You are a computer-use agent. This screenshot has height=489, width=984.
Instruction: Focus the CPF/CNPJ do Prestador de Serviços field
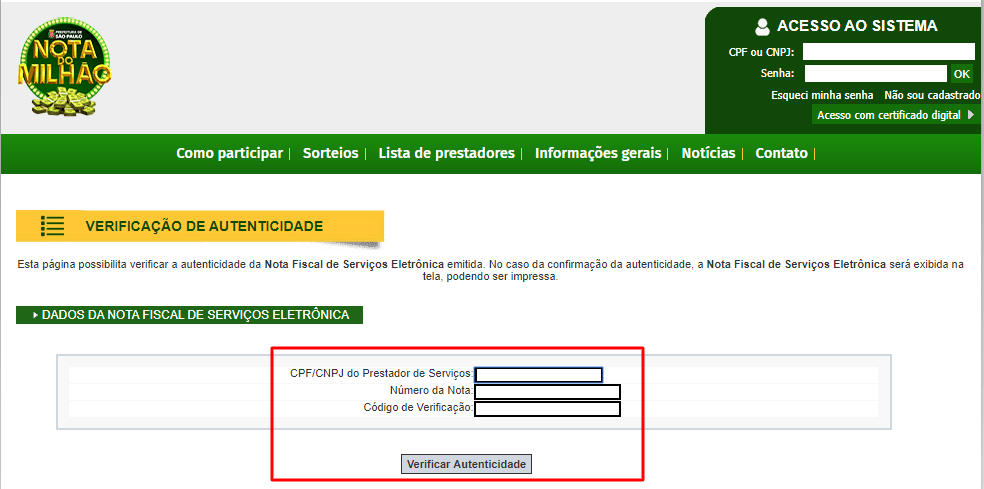tap(538, 375)
